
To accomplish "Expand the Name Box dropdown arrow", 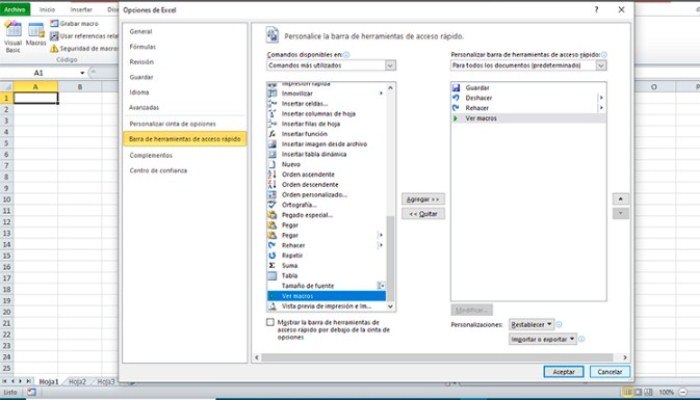I will click(82, 73).
